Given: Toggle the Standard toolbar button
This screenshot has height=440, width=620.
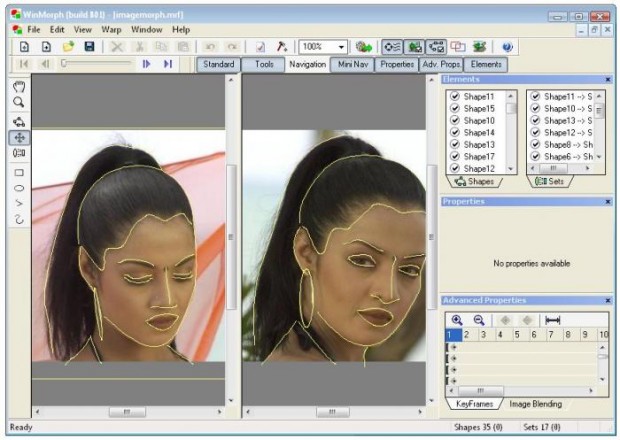Looking at the screenshot, I should click(219, 64).
